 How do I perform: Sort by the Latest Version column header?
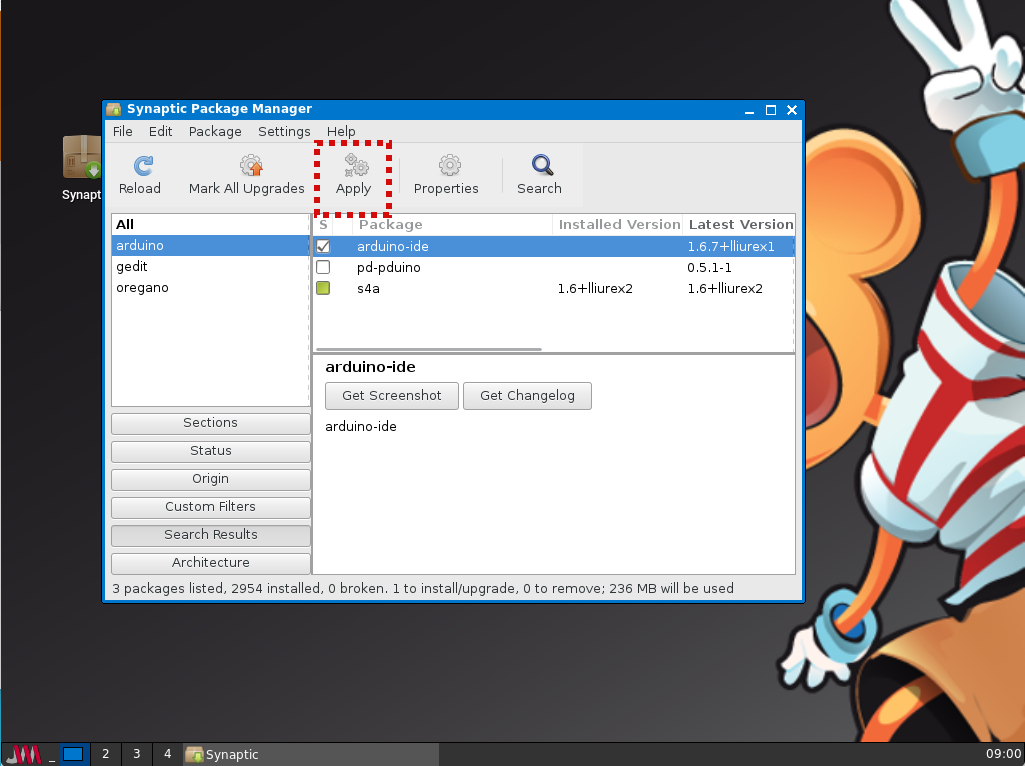pos(739,225)
